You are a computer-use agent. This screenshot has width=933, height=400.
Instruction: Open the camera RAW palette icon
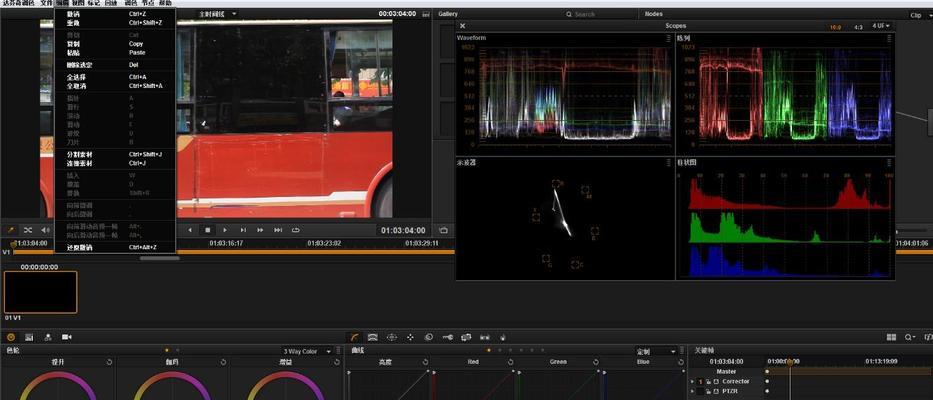point(67,337)
